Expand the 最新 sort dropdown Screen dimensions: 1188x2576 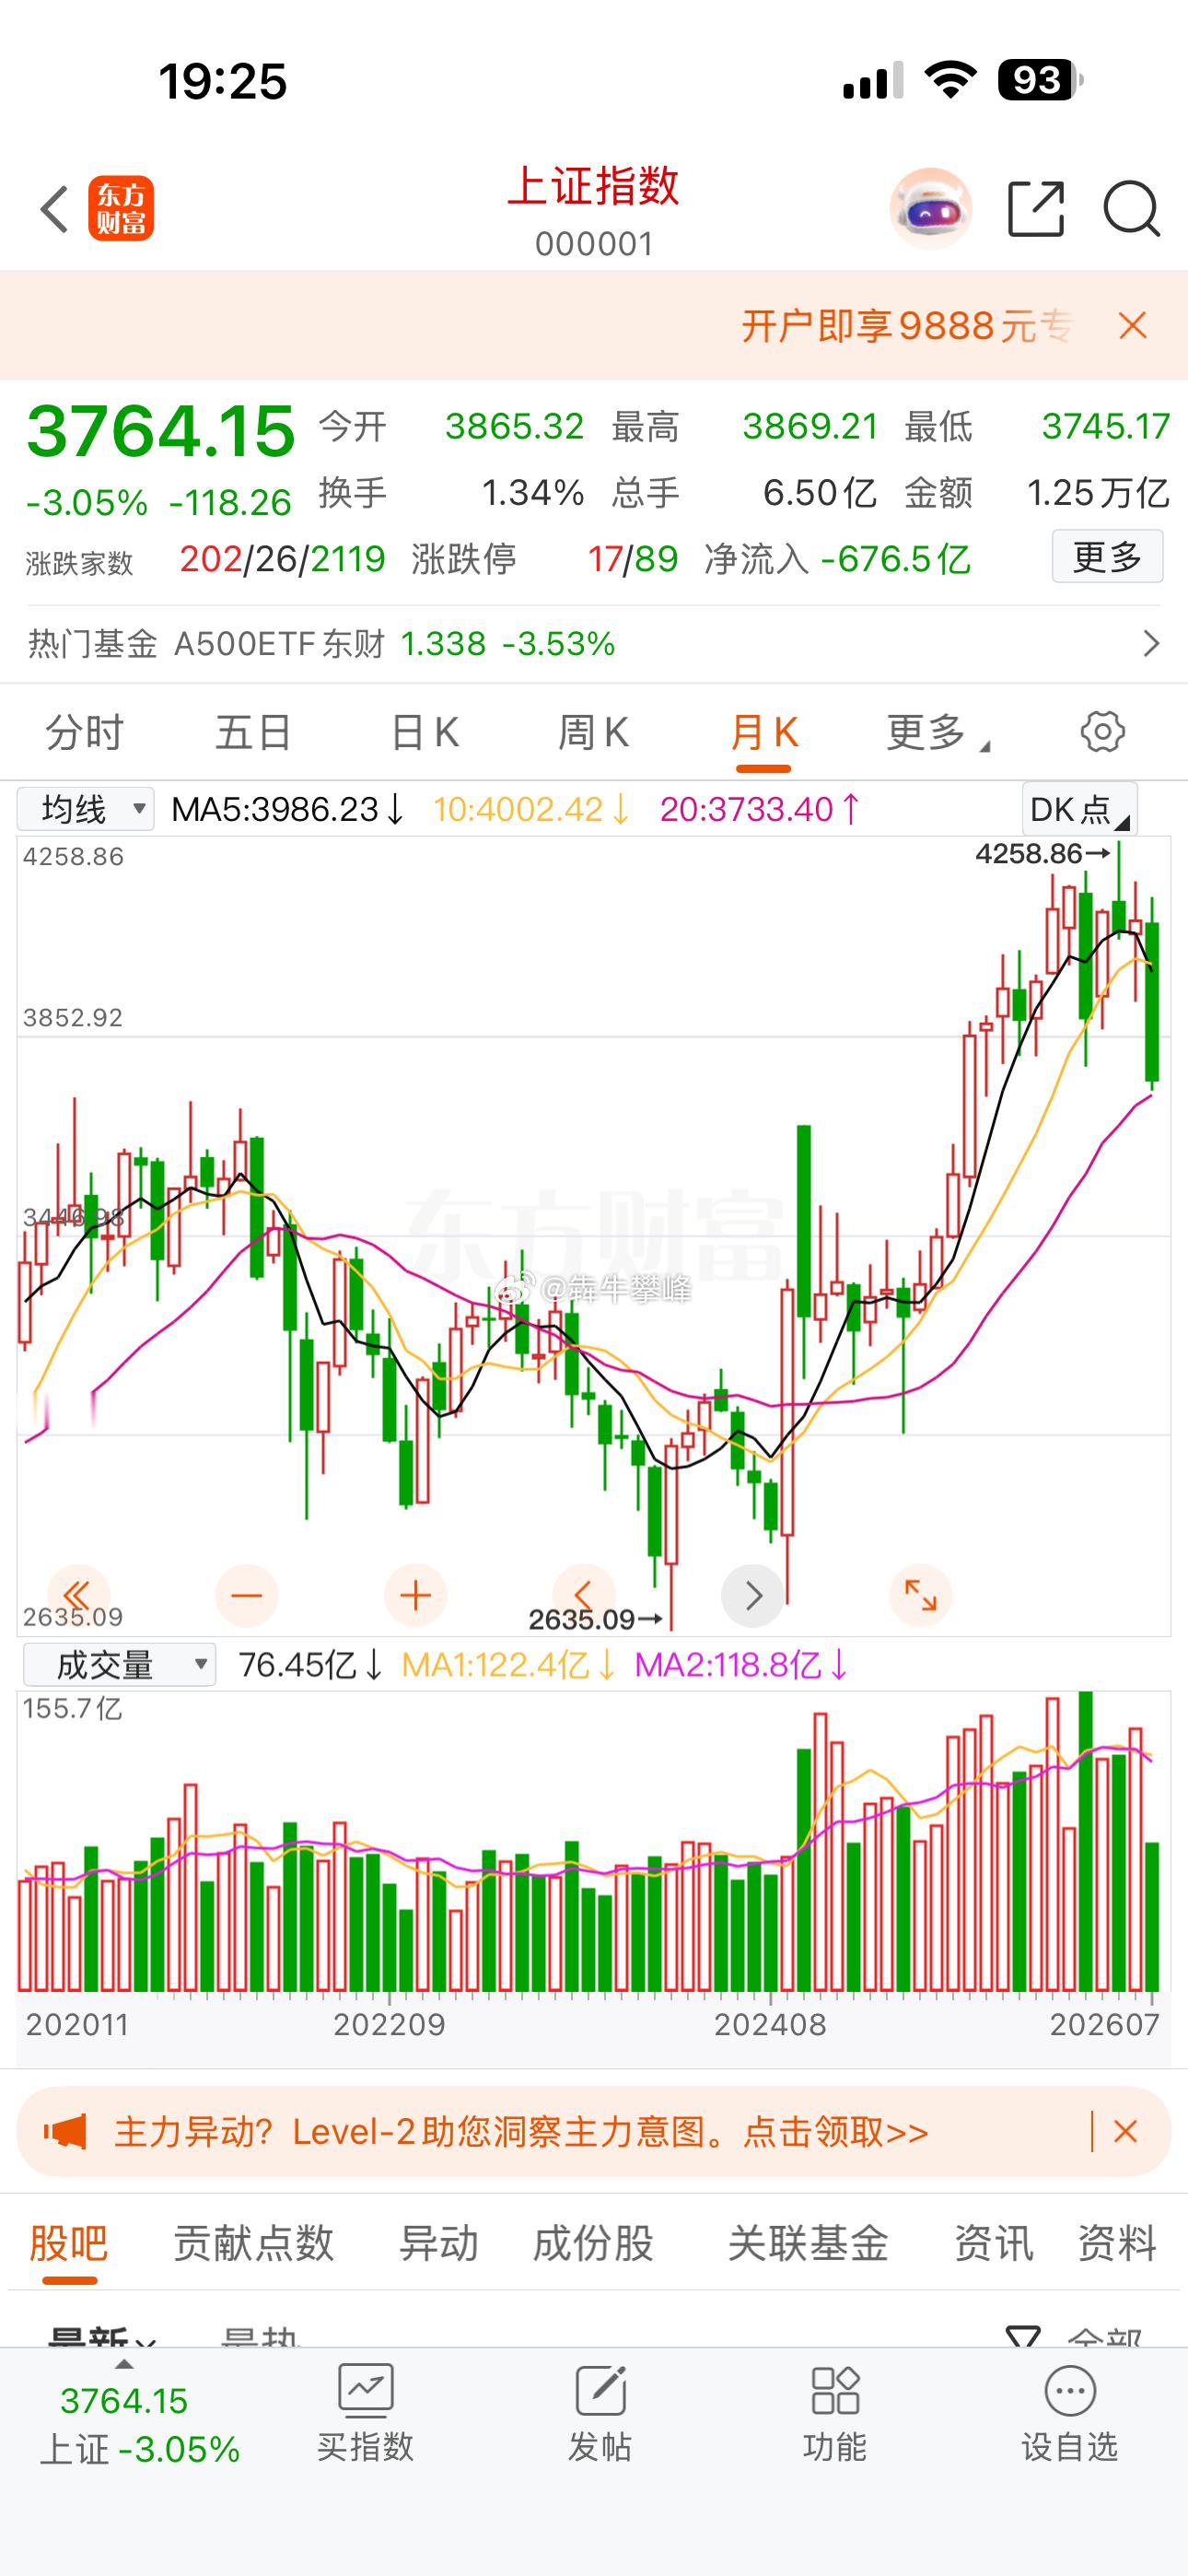point(100,2337)
